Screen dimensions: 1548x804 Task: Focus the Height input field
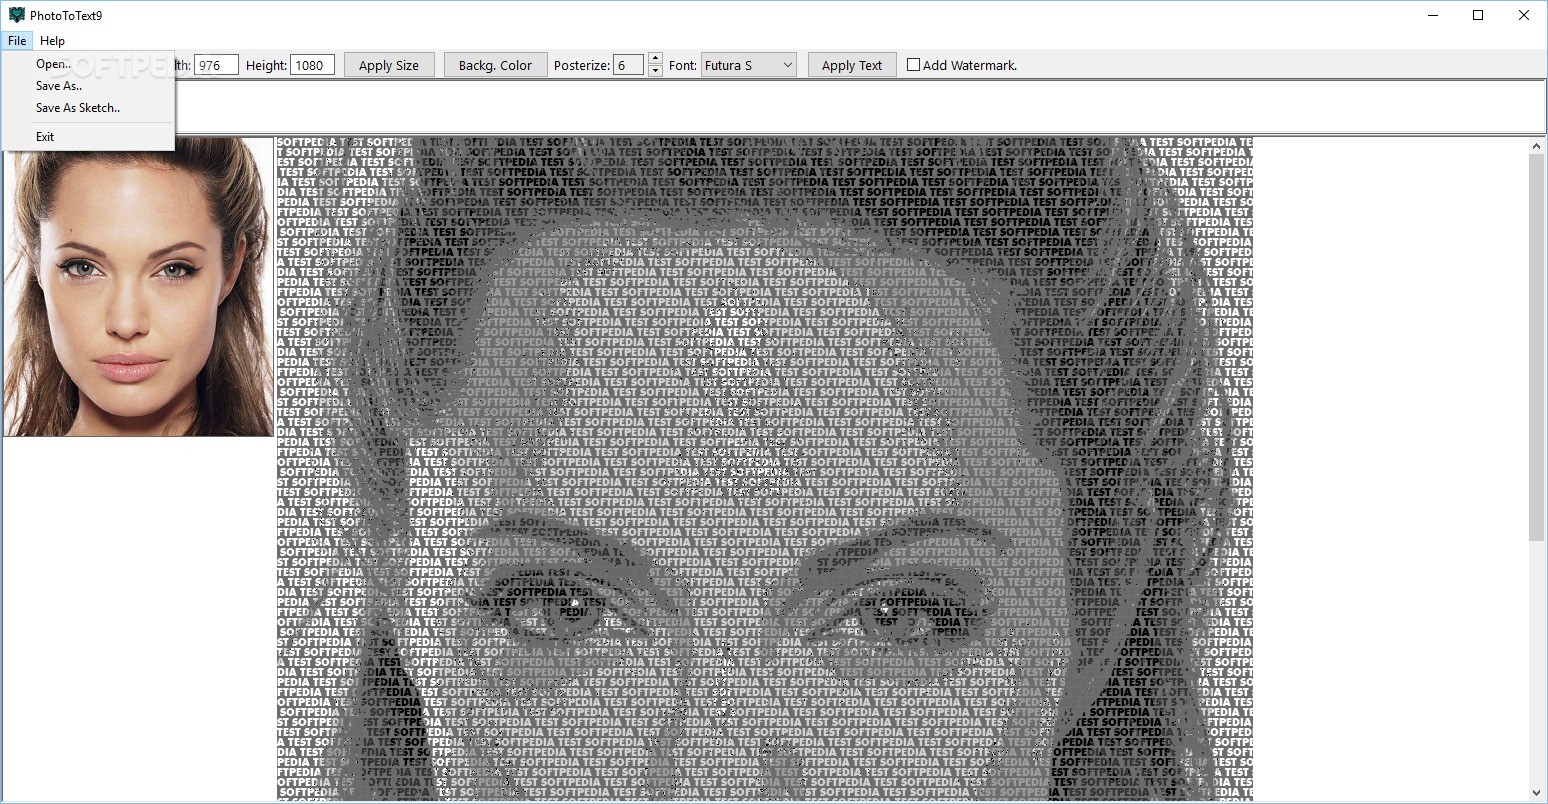pyautogui.click(x=313, y=65)
